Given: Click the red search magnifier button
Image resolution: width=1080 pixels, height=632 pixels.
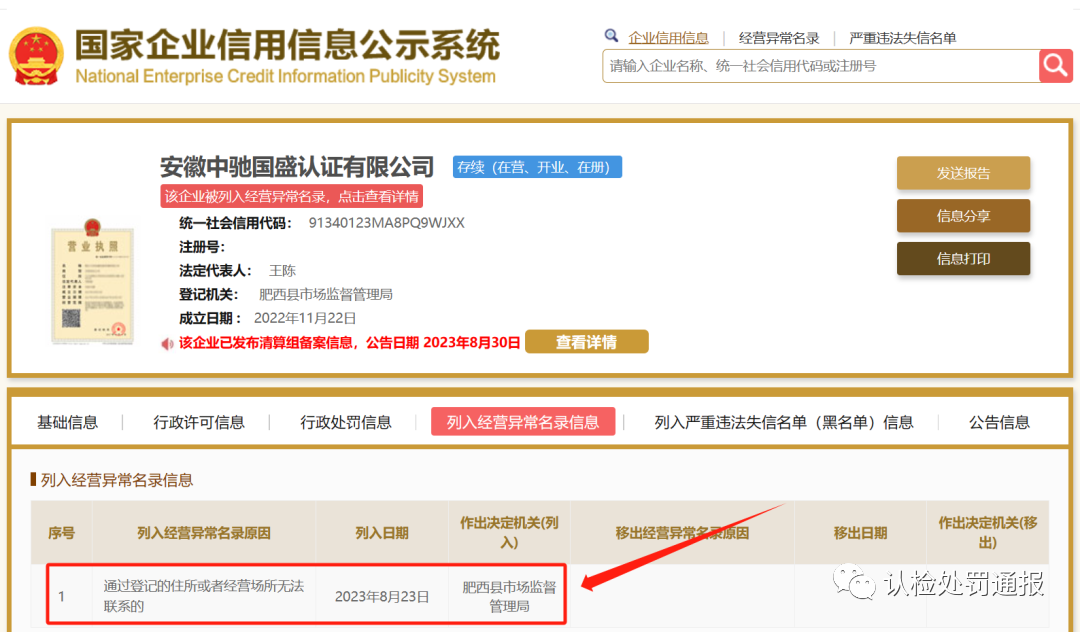Looking at the screenshot, I should coord(1055,66).
